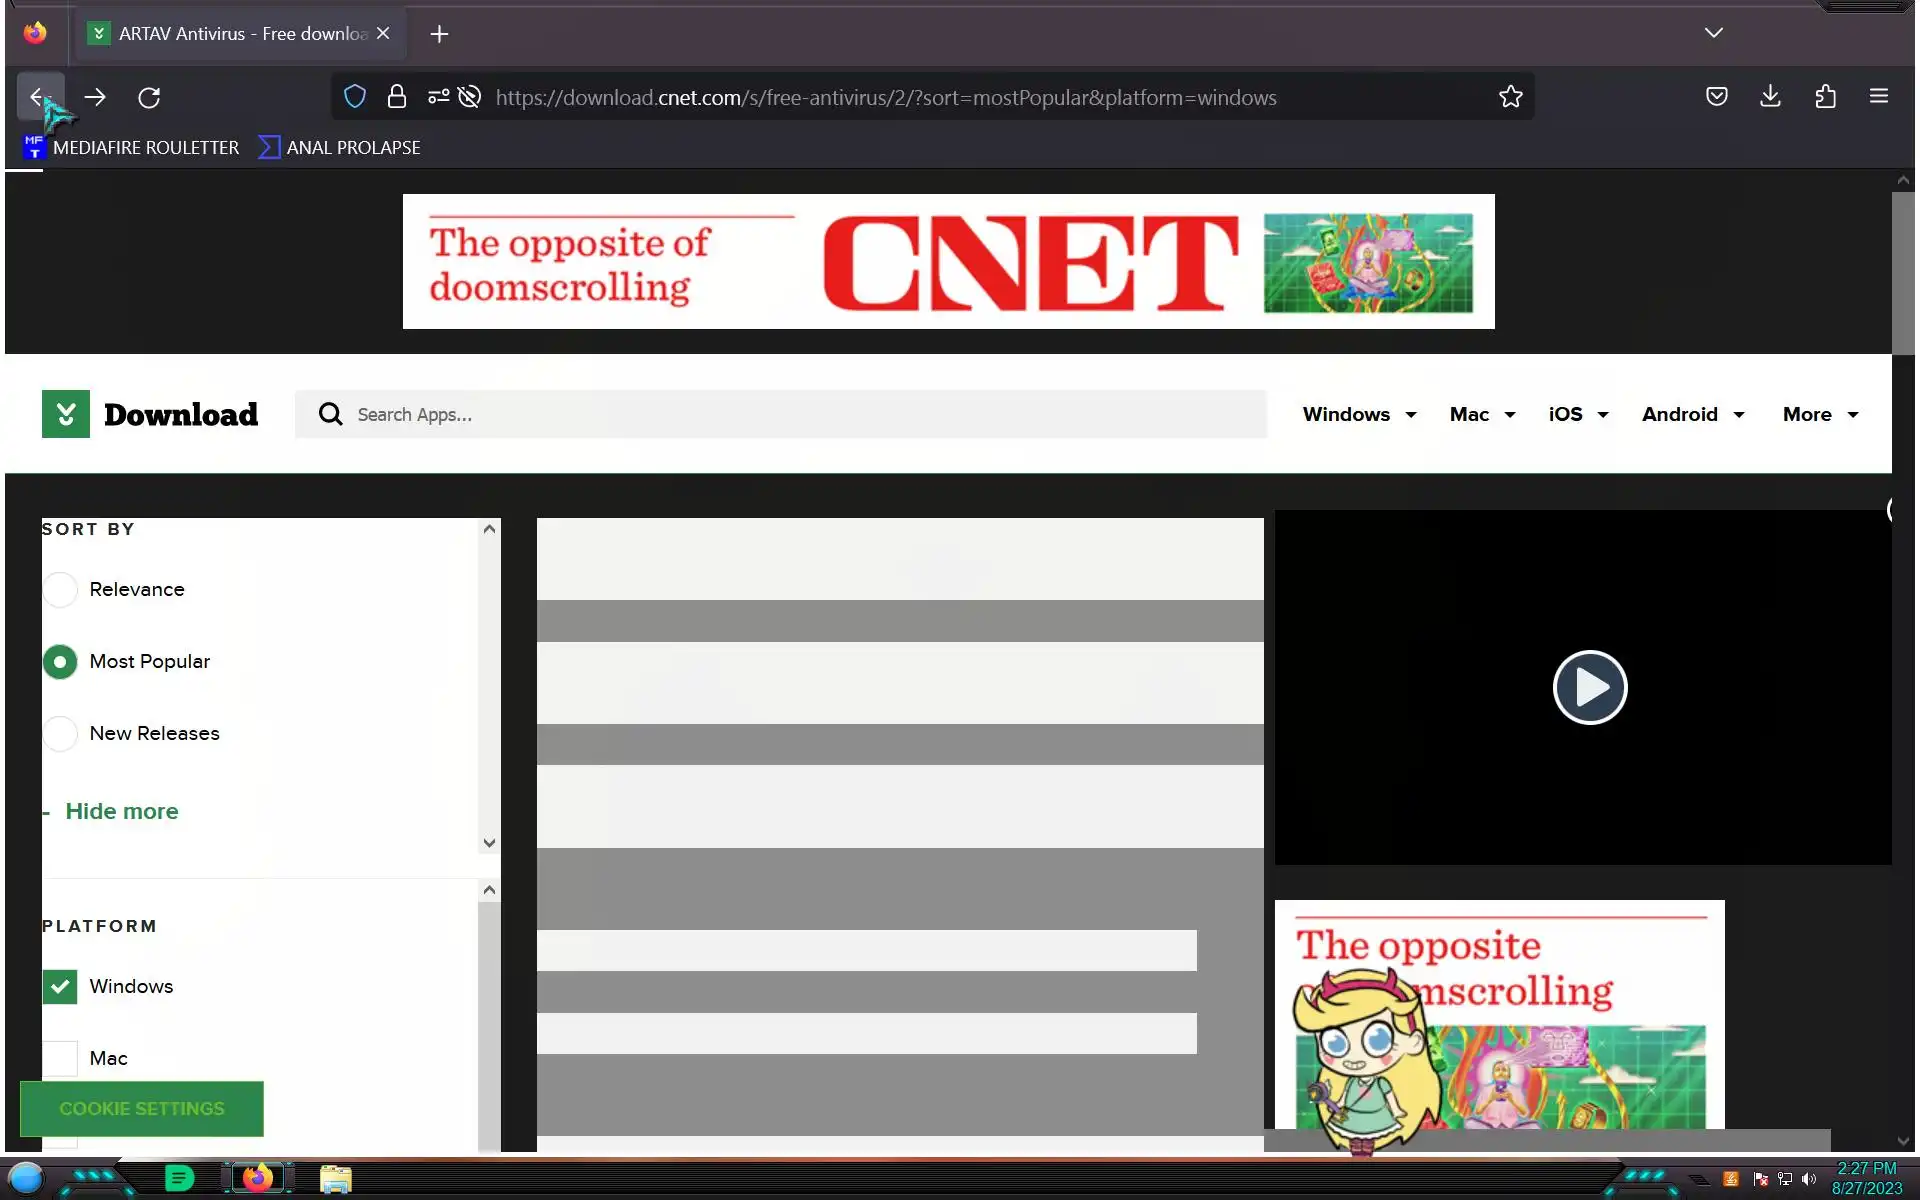Check the Mac platform checkbox
The image size is (1920, 1200).
60,1058
